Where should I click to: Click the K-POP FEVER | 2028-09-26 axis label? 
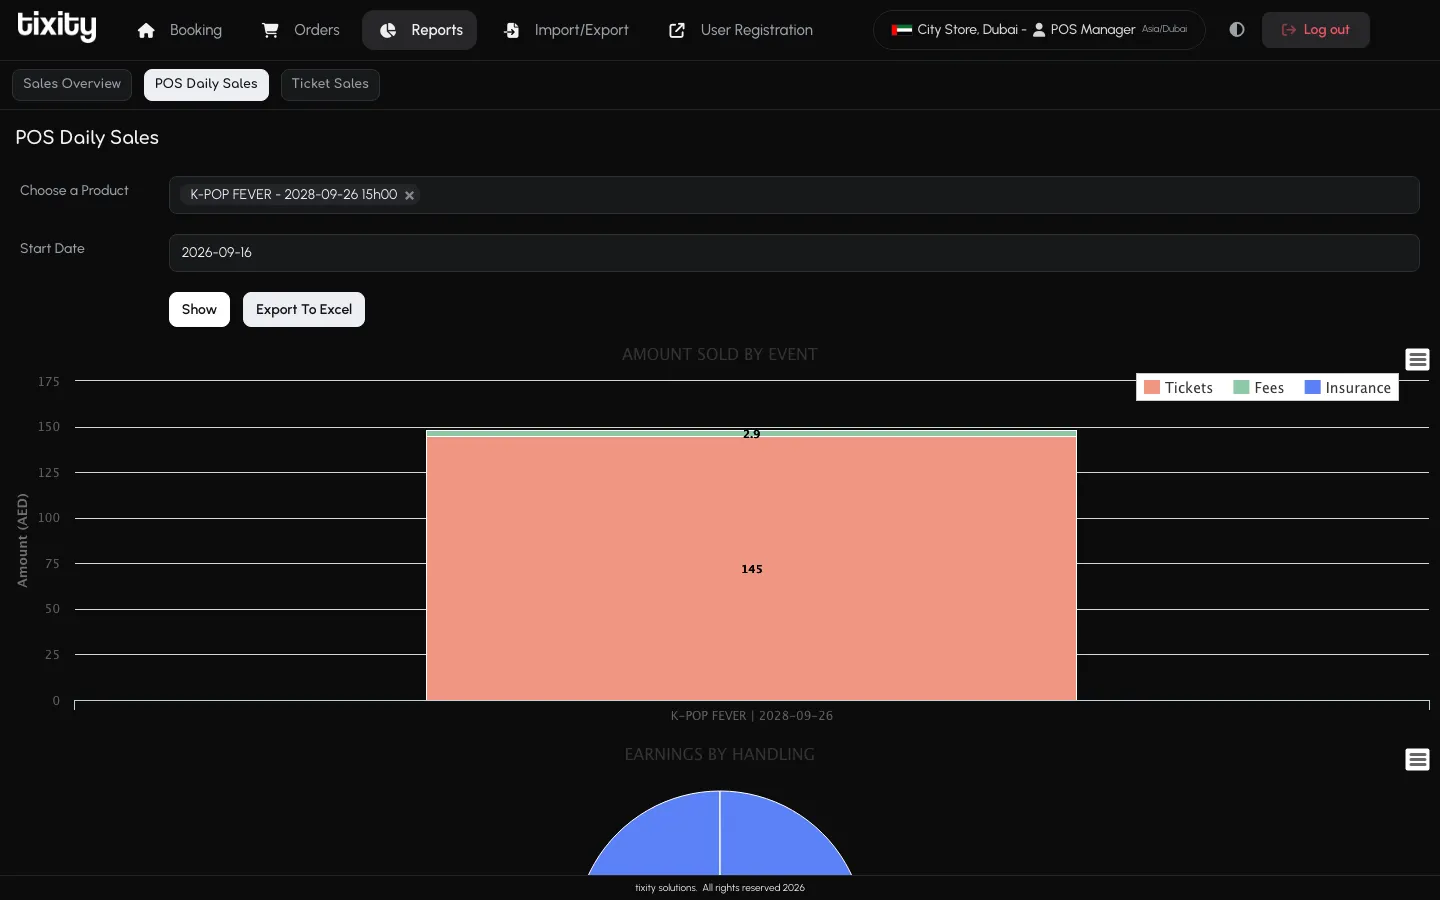click(752, 716)
